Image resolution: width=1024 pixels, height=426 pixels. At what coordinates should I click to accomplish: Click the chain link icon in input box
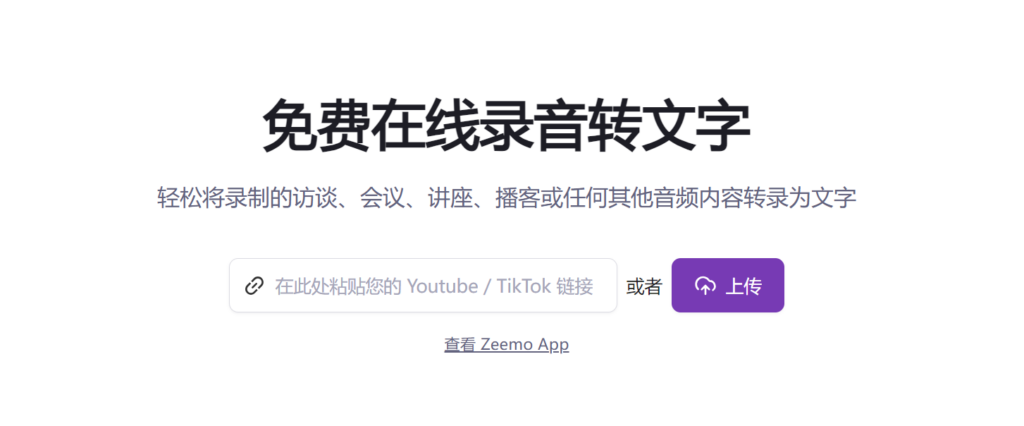[254, 286]
